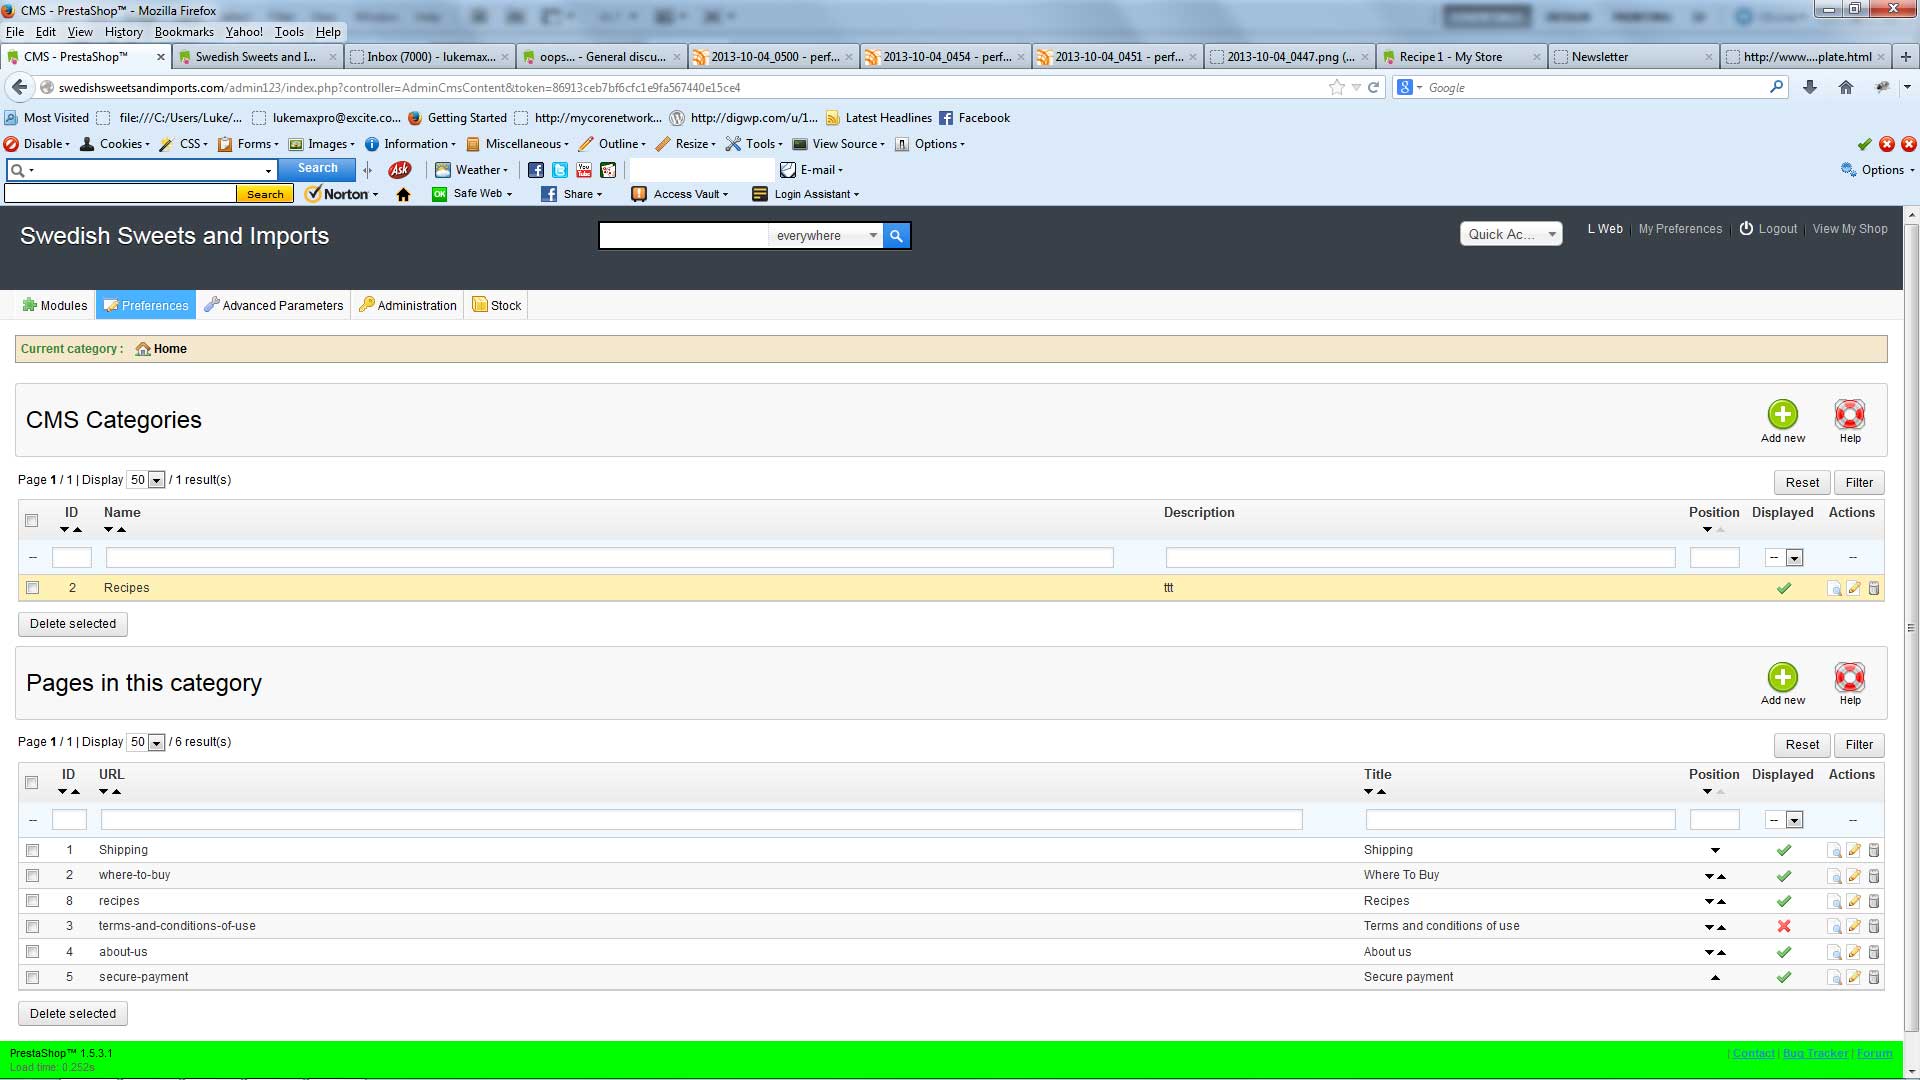The image size is (1920, 1080).
Task: Click the CMS Categories Add new icon
Action: pos(1782,415)
